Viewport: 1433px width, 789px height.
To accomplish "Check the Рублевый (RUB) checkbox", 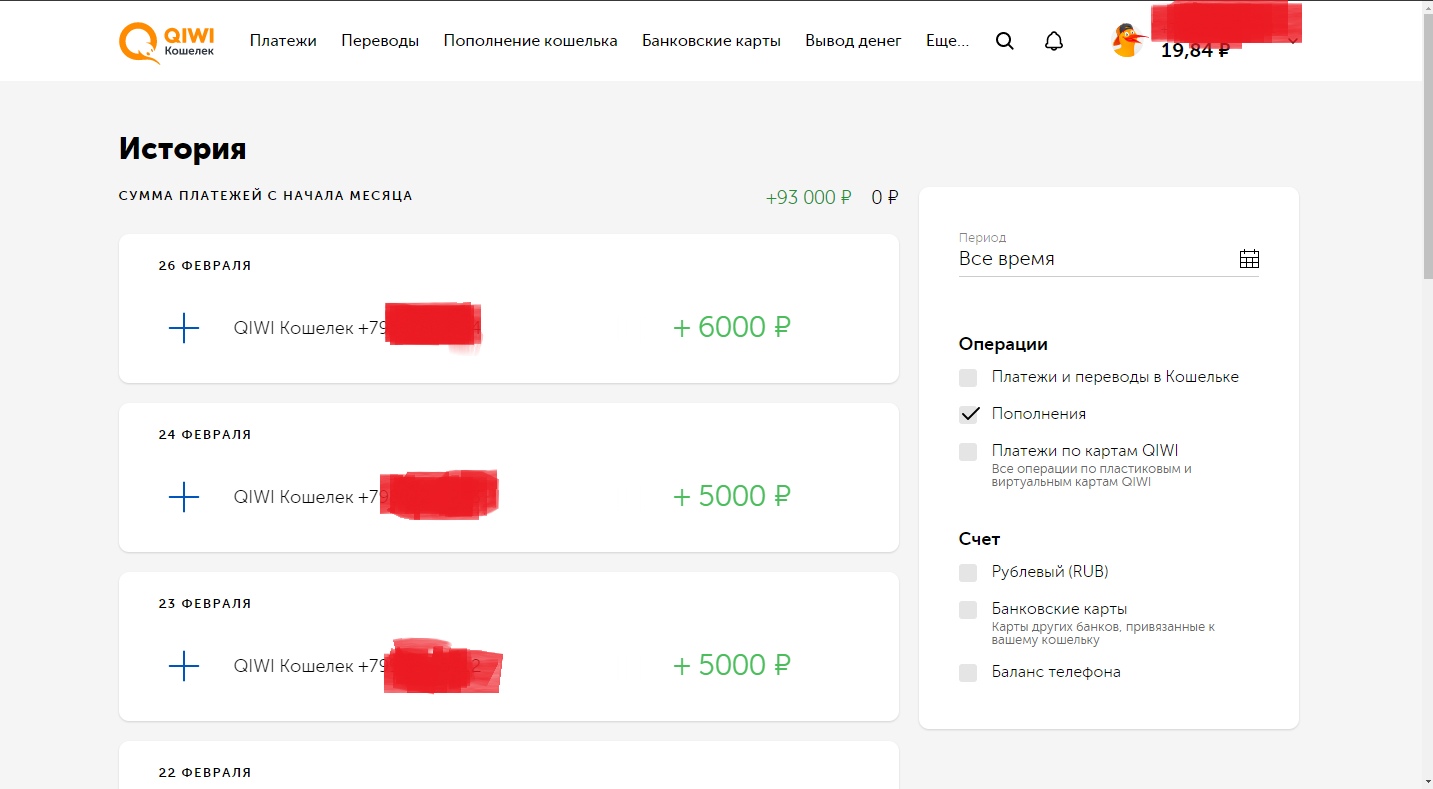I will [x=968, y=573].
